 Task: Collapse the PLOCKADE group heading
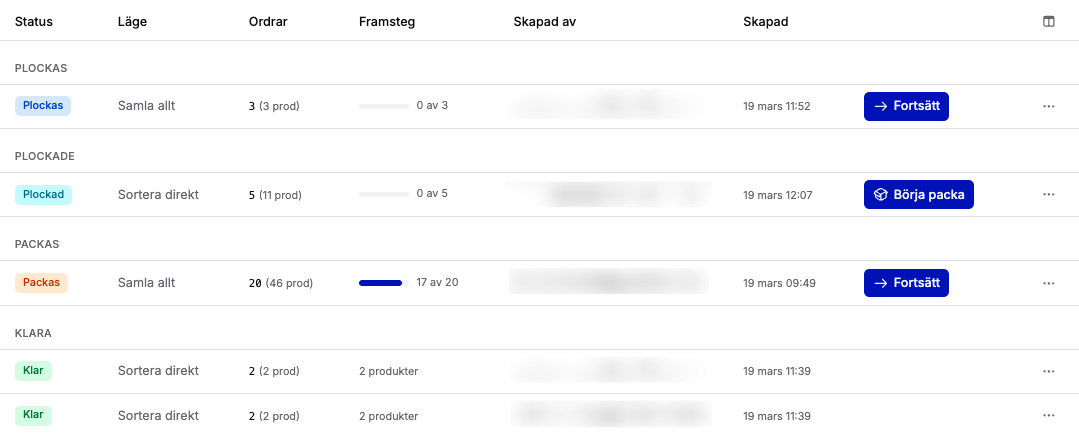click(45, 156)
